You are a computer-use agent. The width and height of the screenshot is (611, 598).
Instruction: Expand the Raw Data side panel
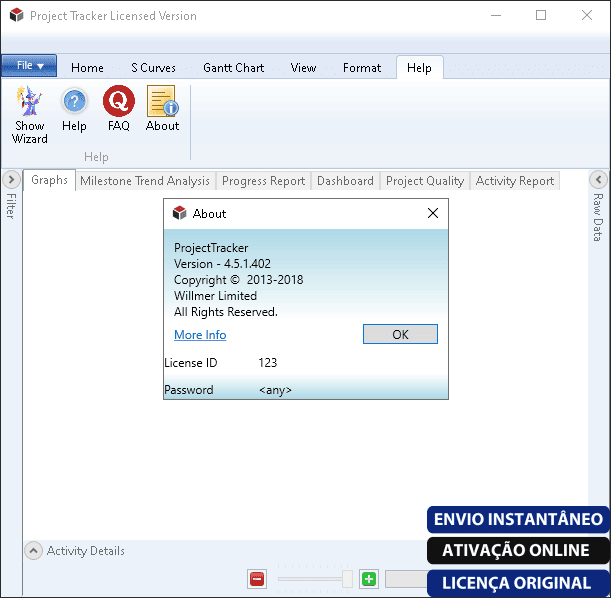pyautogui.click(x=599, y=180)
